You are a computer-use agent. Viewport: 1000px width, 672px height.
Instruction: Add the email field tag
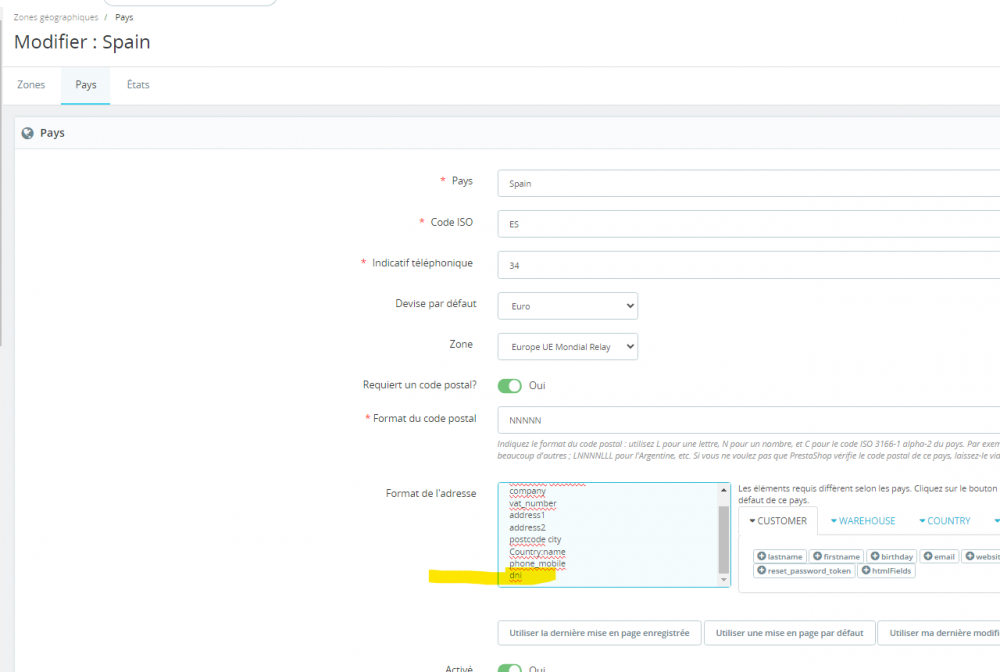[939, 557]
